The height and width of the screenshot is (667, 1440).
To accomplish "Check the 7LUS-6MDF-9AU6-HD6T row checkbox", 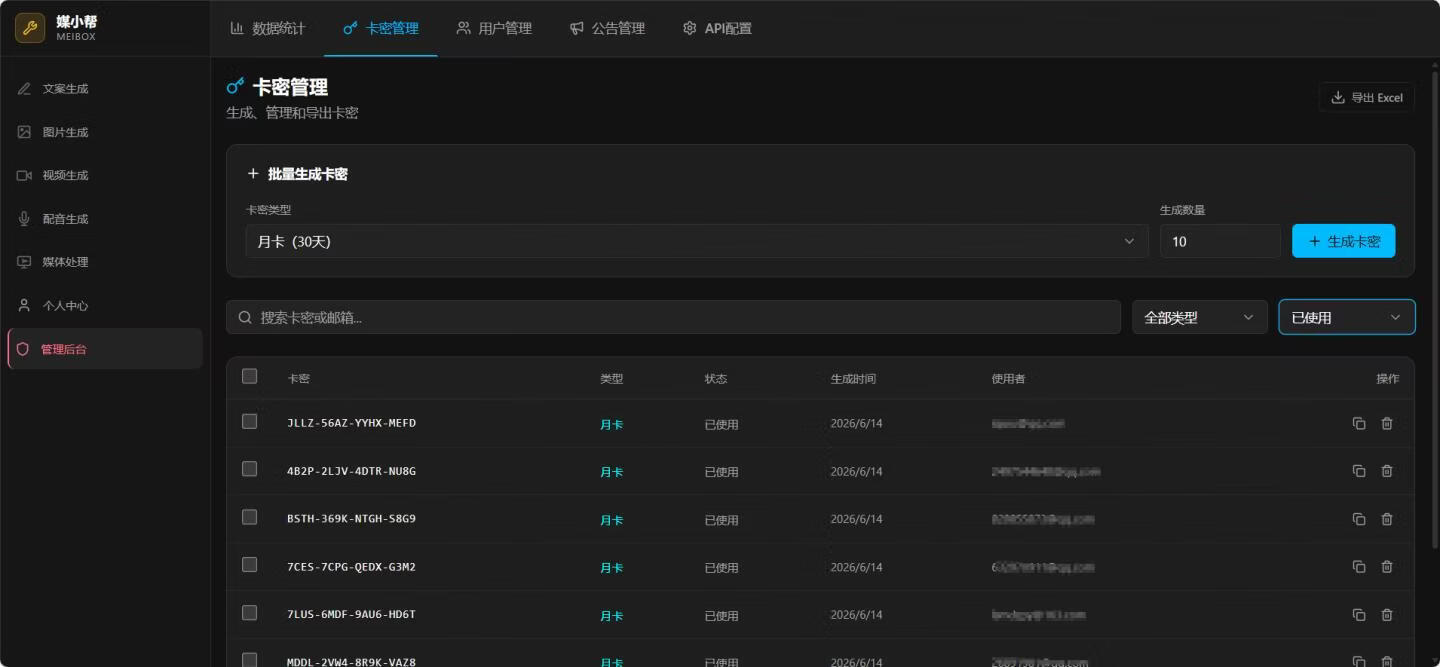I will [x=250, y=613].
